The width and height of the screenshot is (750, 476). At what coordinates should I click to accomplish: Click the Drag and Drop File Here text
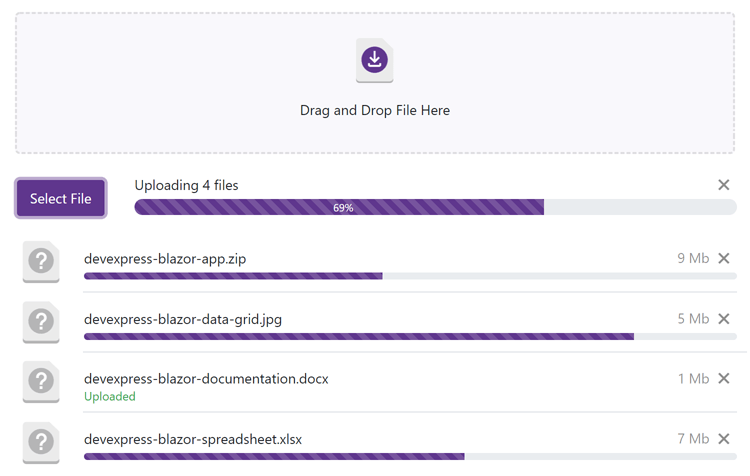coord(374,110)
